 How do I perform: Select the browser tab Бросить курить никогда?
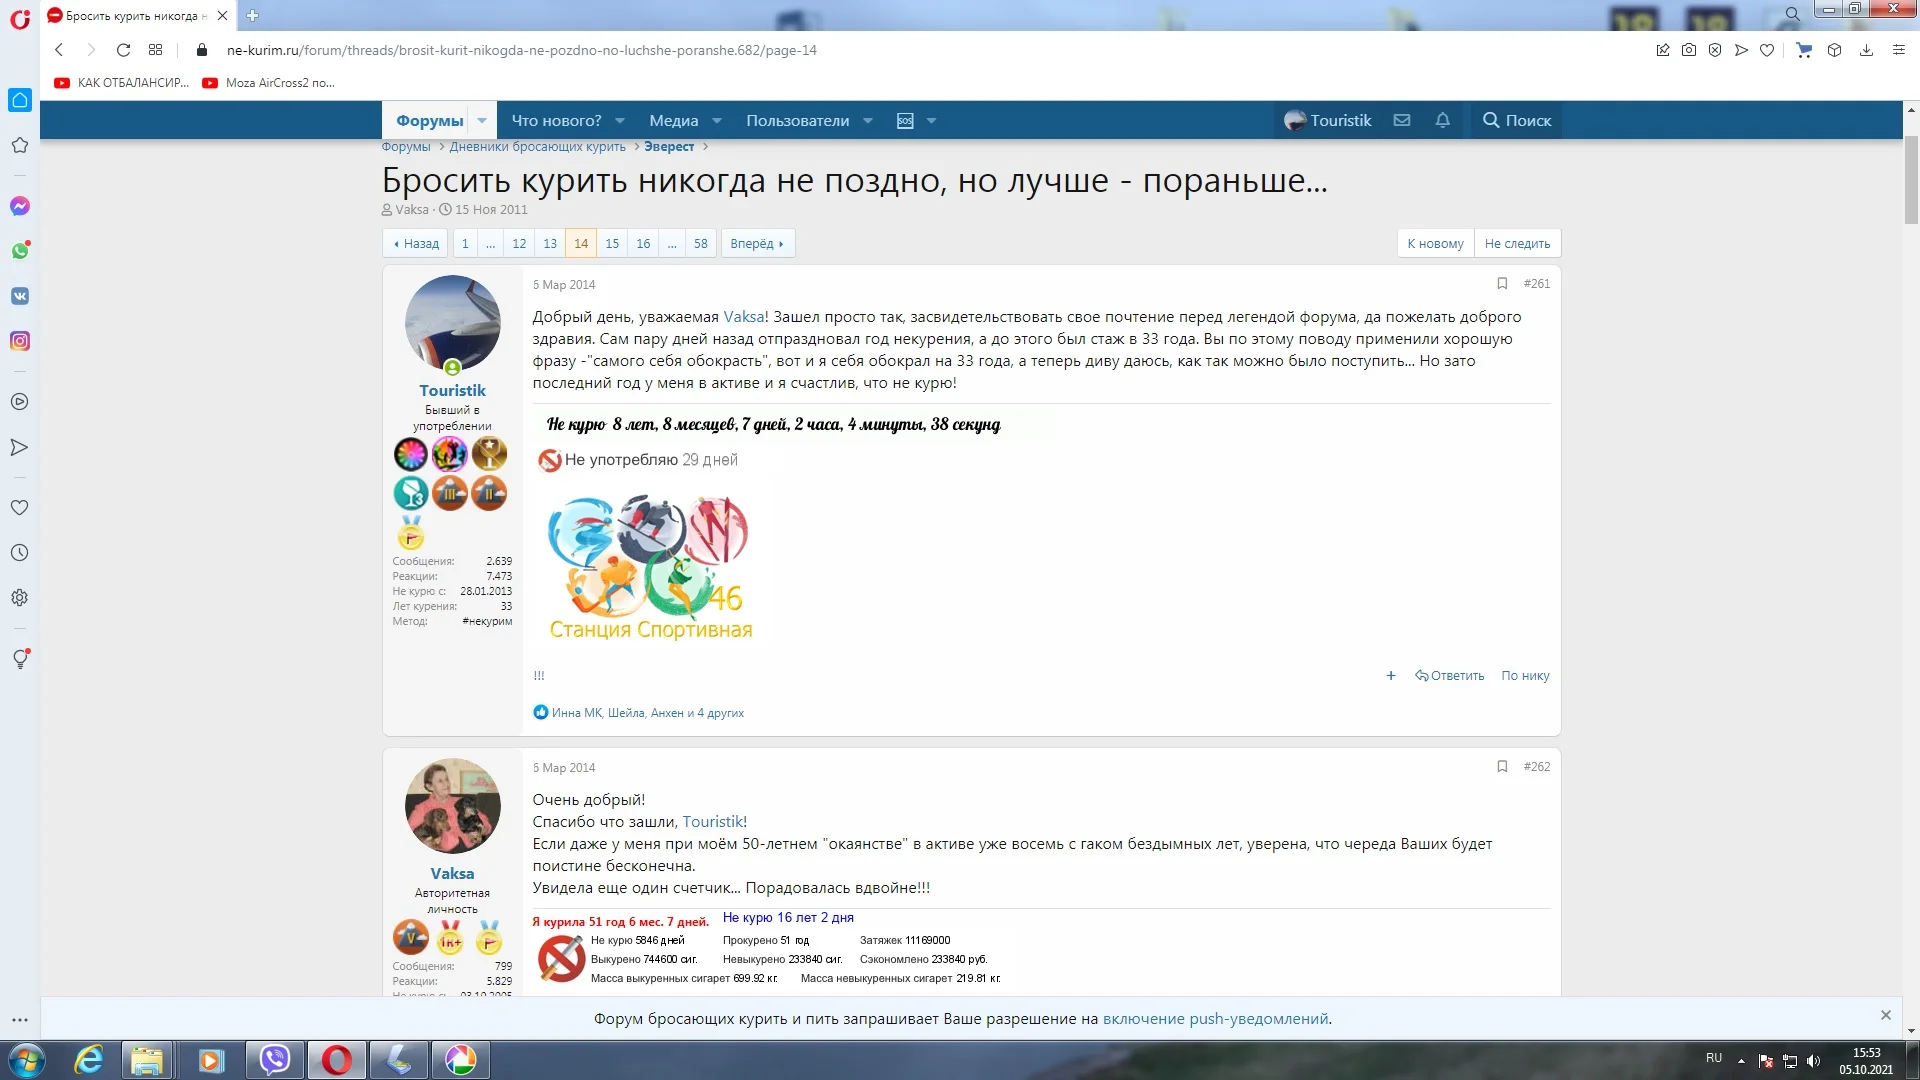pyautogui.click(x=130, y=16)
